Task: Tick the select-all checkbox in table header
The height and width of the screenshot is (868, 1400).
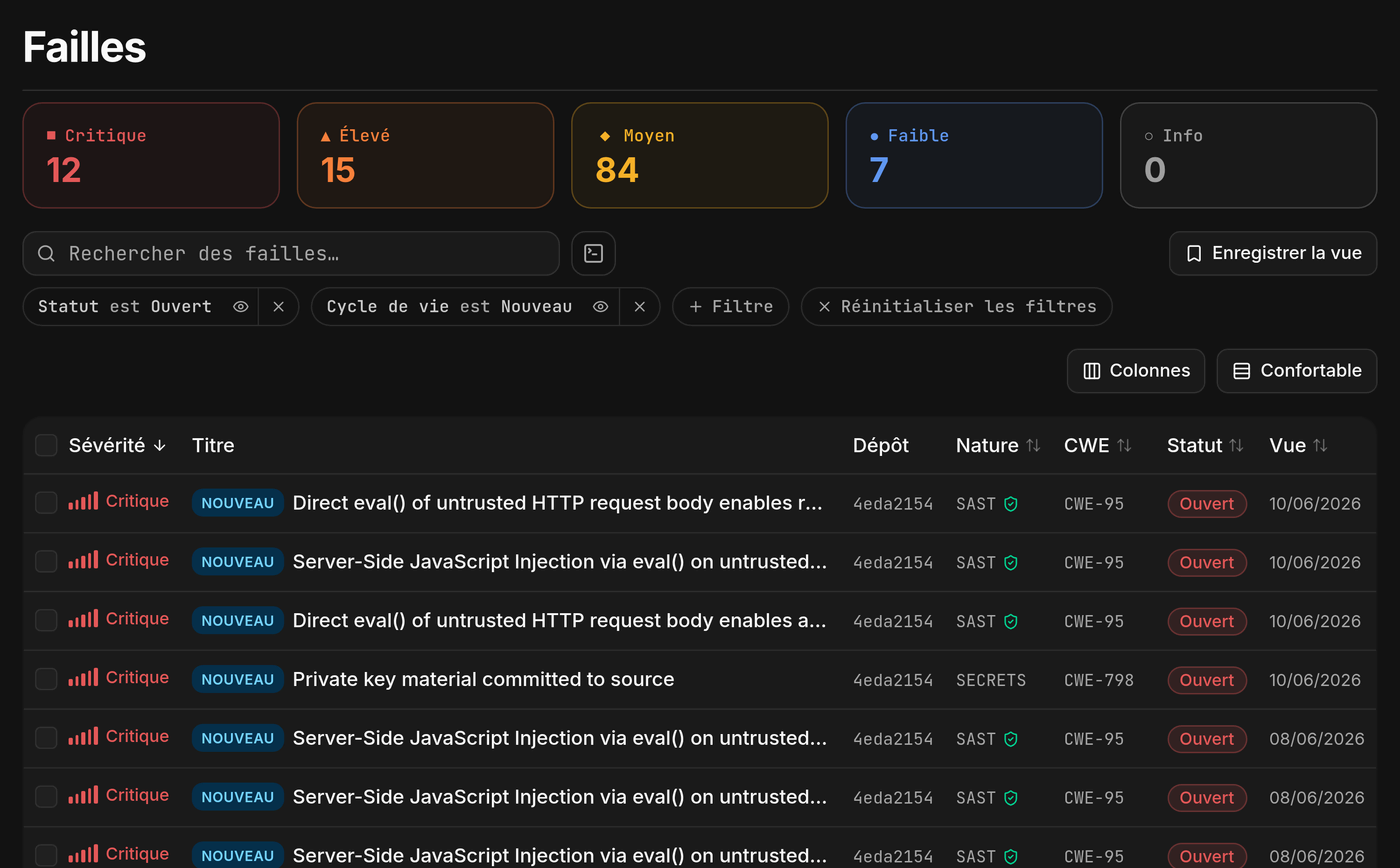Action: [46, 445]
